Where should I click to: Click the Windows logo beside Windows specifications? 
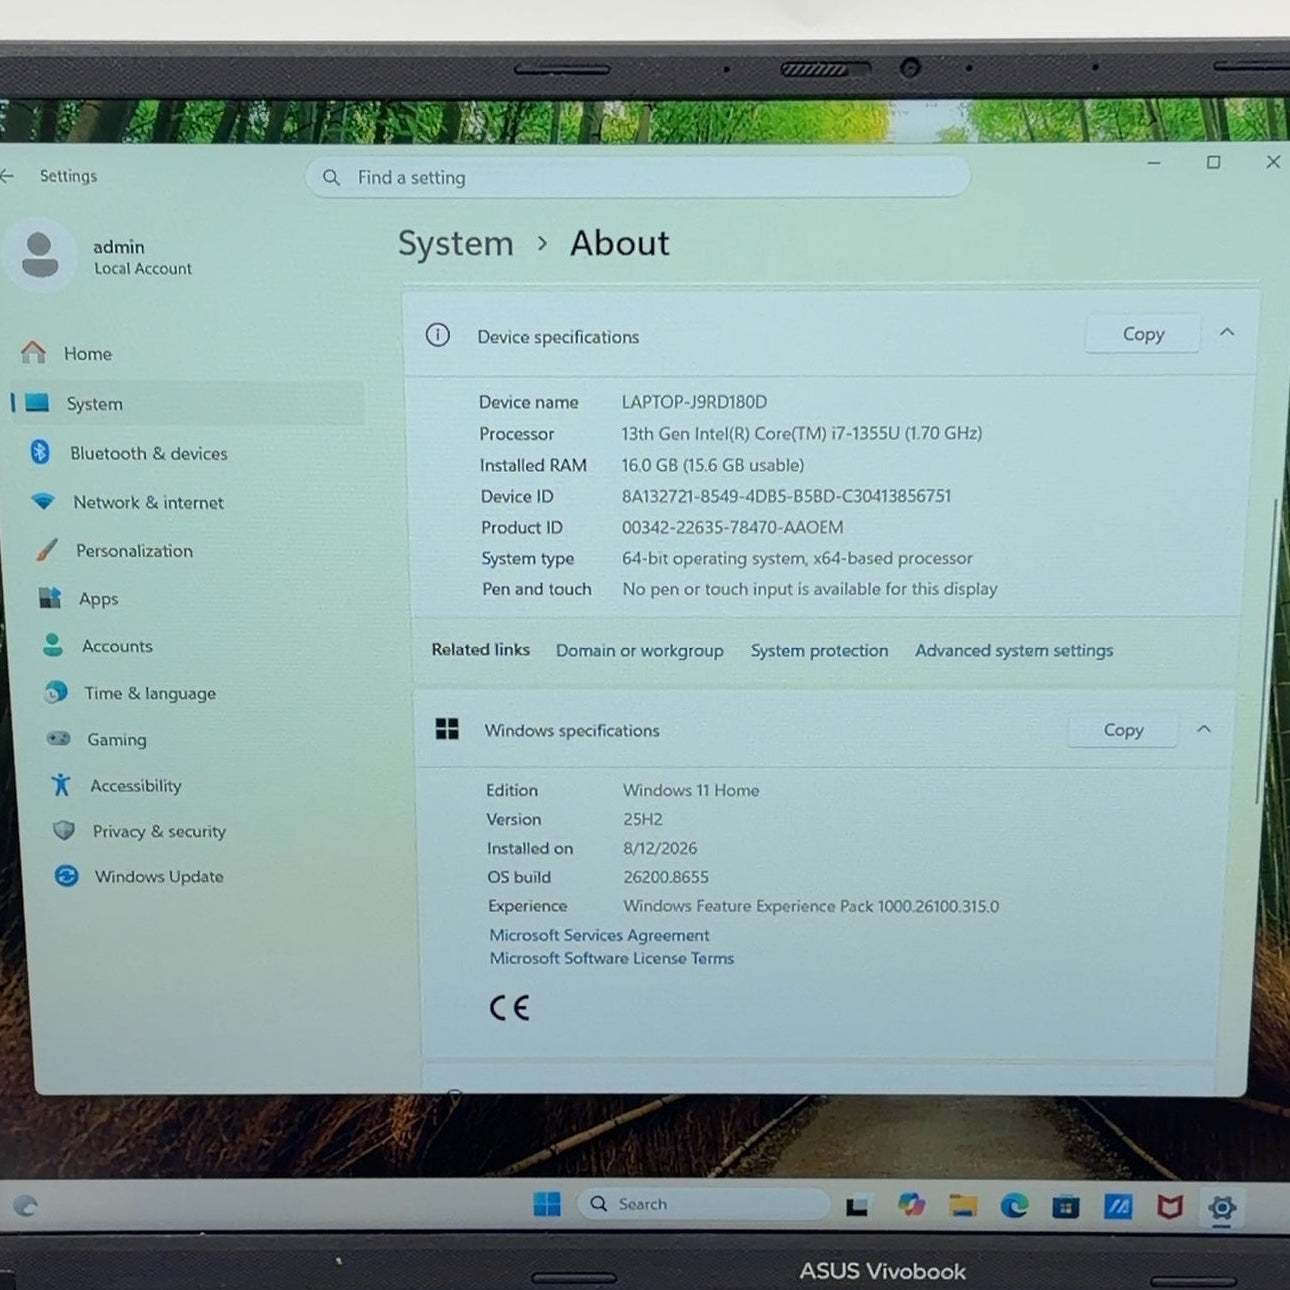(447, 729)
